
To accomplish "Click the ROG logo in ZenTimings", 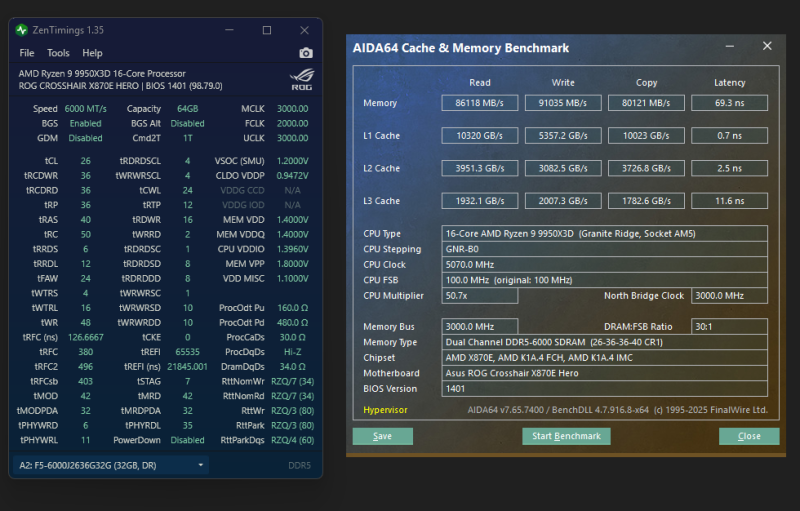I will coord(302,80).
